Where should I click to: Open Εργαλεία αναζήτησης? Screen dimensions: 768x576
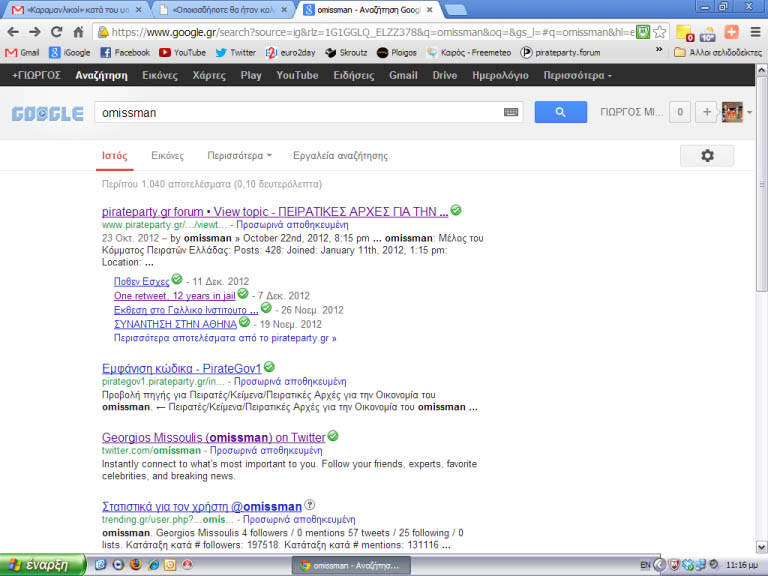click(x=340, y=156)
